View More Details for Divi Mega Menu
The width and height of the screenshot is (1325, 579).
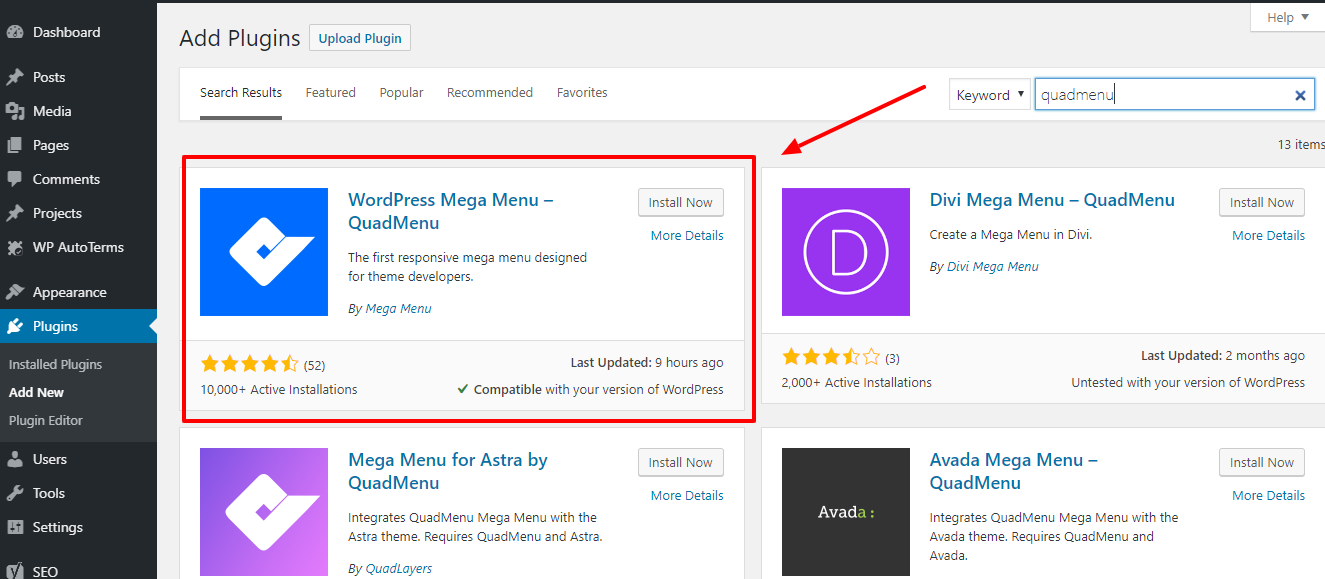[x=1267, y=235]
